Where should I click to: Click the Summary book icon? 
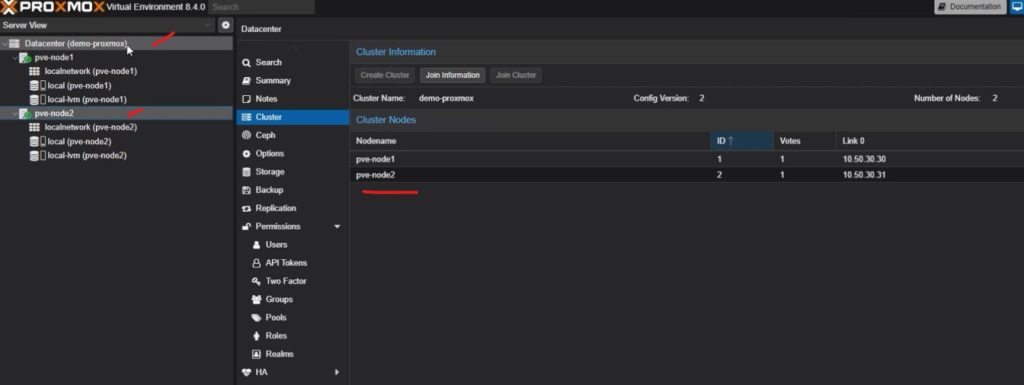click(246, 81)
